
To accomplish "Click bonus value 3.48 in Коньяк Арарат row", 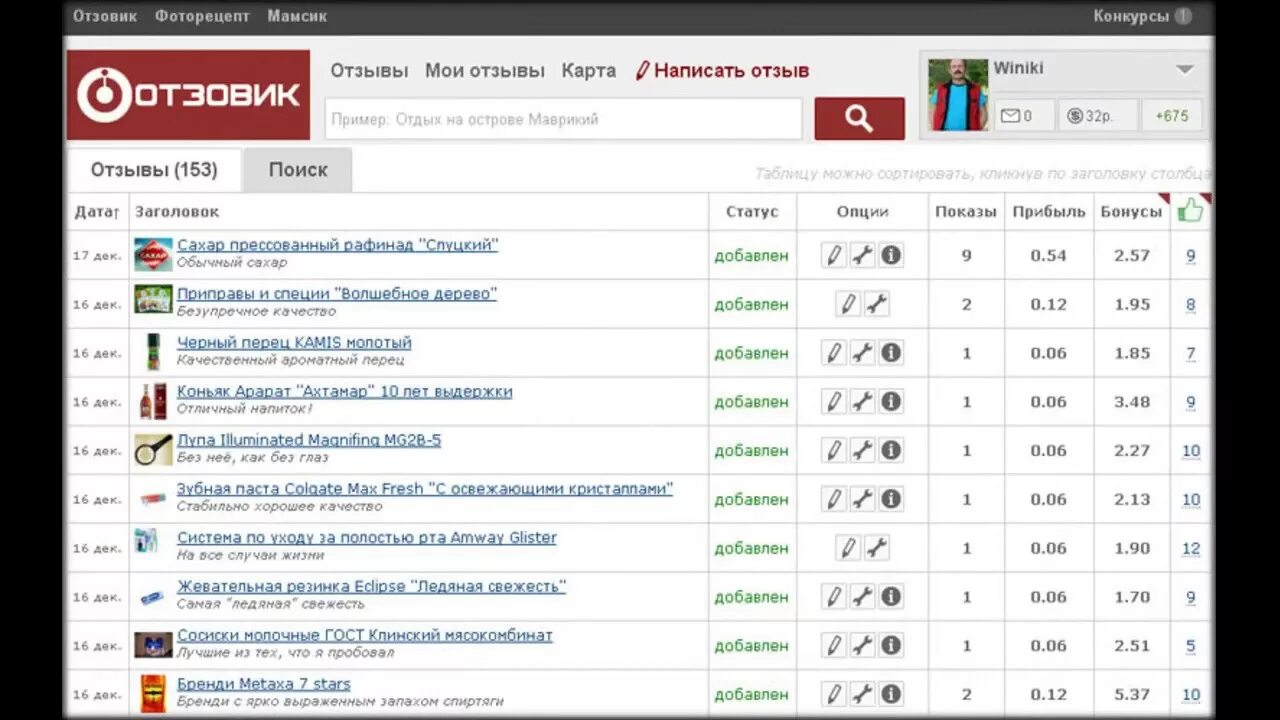I will click(x=1132, y=402).
